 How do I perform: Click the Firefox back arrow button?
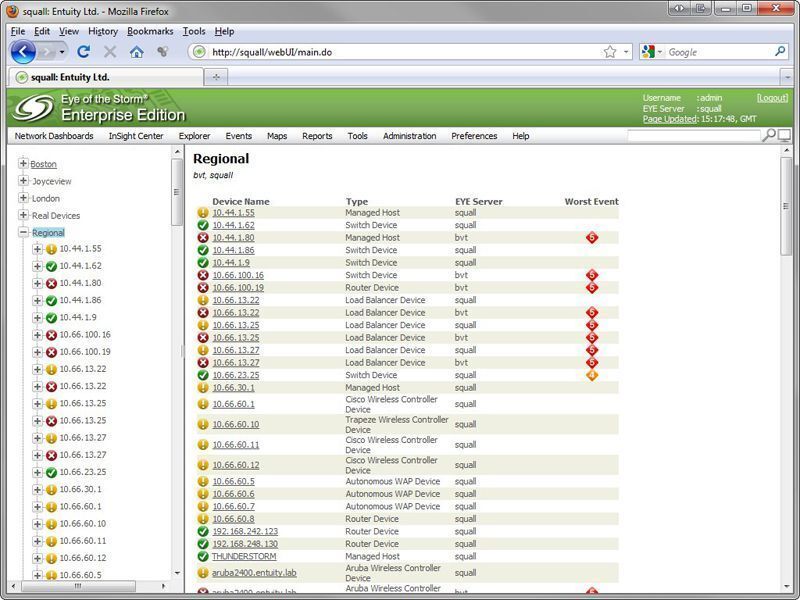(23, 52)
